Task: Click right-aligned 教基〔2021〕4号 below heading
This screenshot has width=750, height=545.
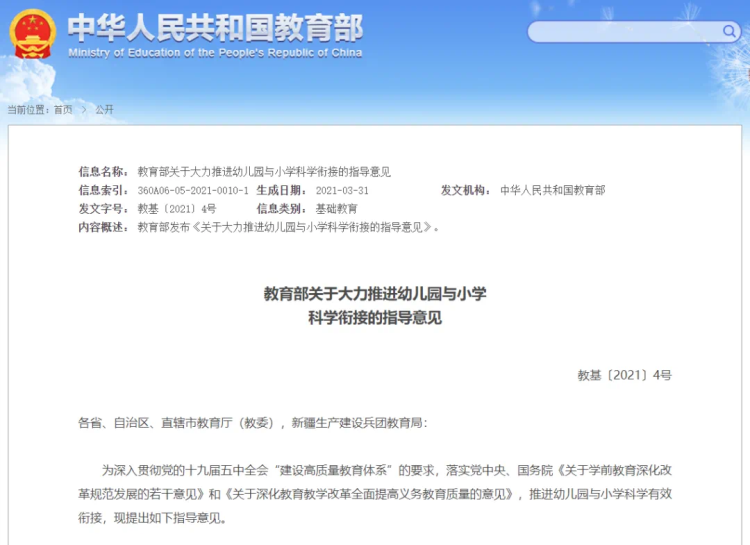Action: [624, 375]
